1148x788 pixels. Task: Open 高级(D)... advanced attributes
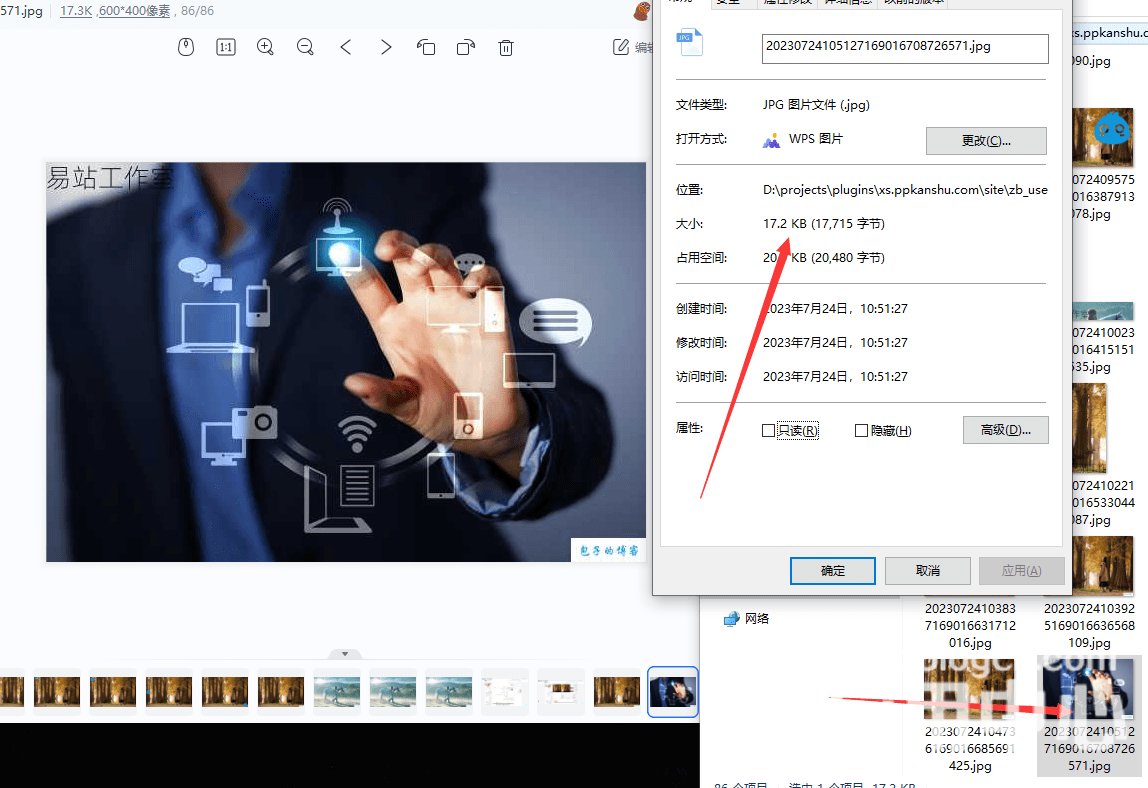[x=1005, y=430]
